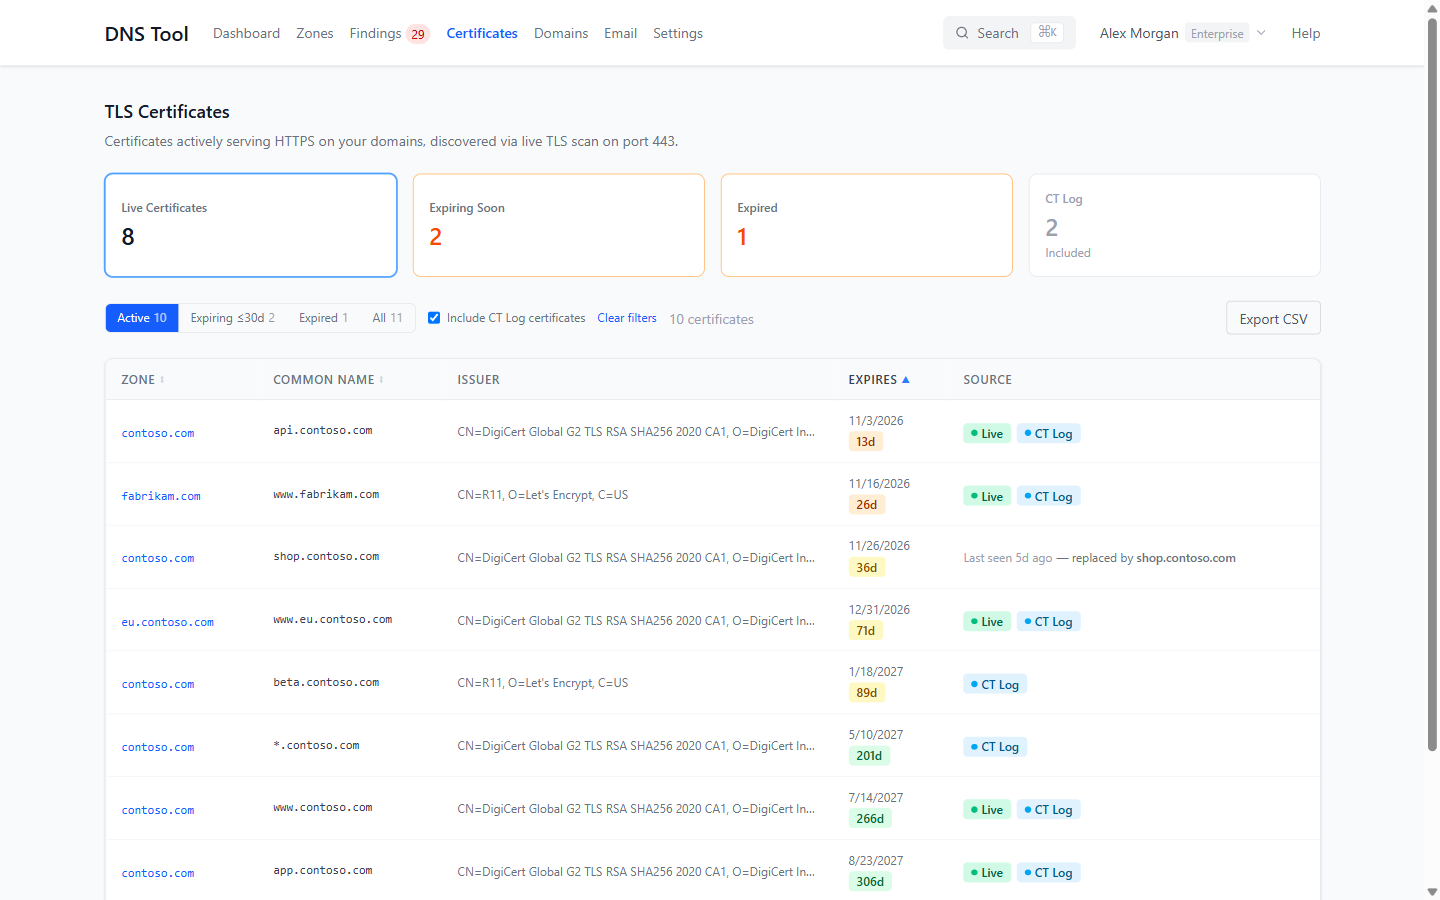Click common name beta.contoso.com

pos(326,683)
